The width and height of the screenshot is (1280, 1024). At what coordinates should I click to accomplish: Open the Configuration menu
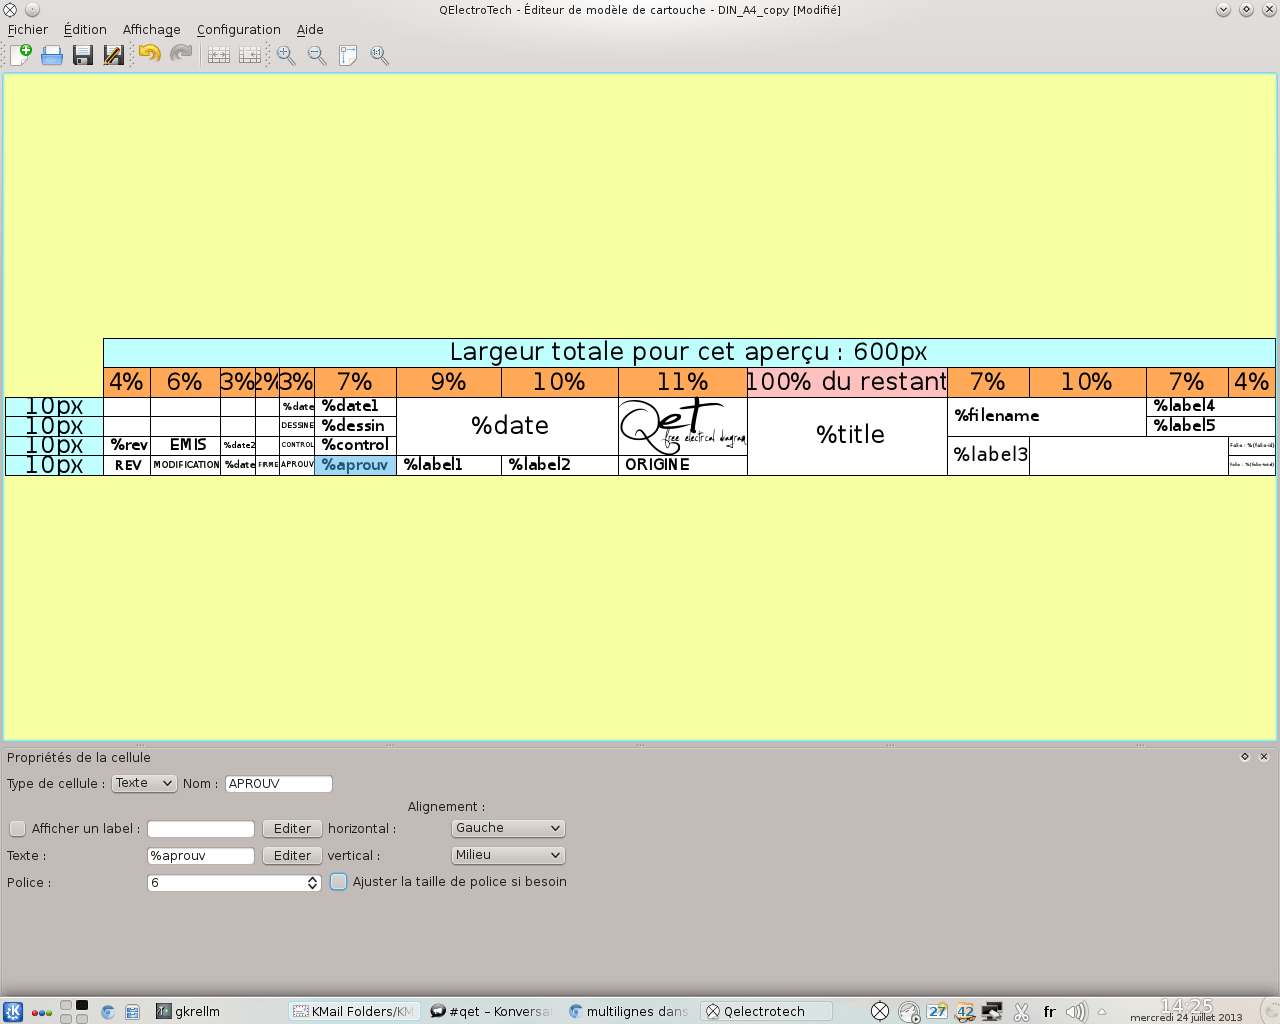click(x=239, y=29)
